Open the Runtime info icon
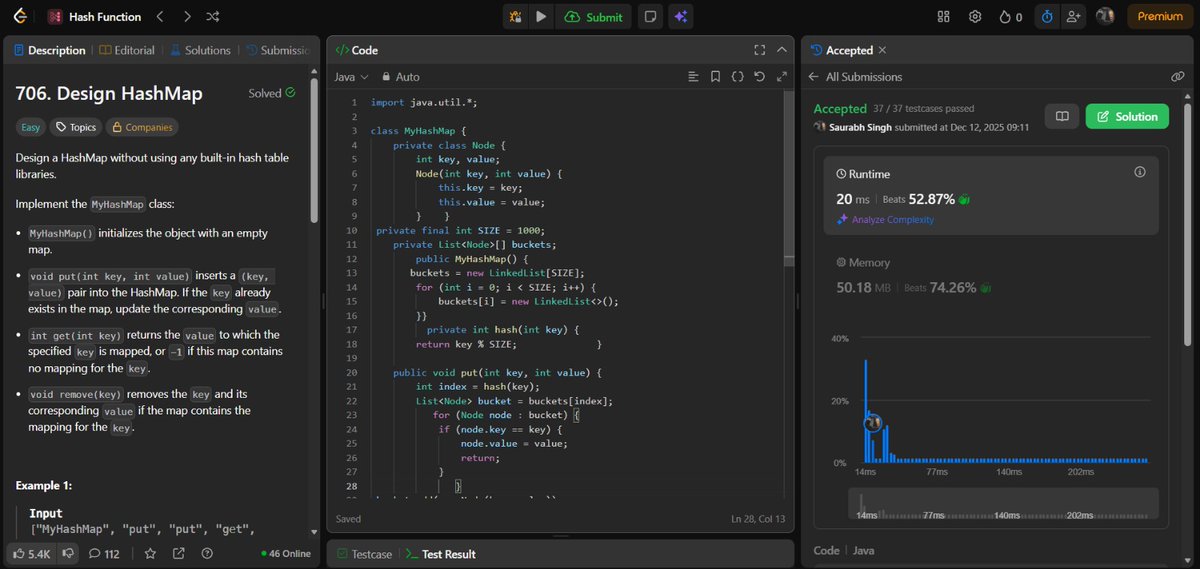The width and height of the screenshot is (1200, 569). 1140,173
